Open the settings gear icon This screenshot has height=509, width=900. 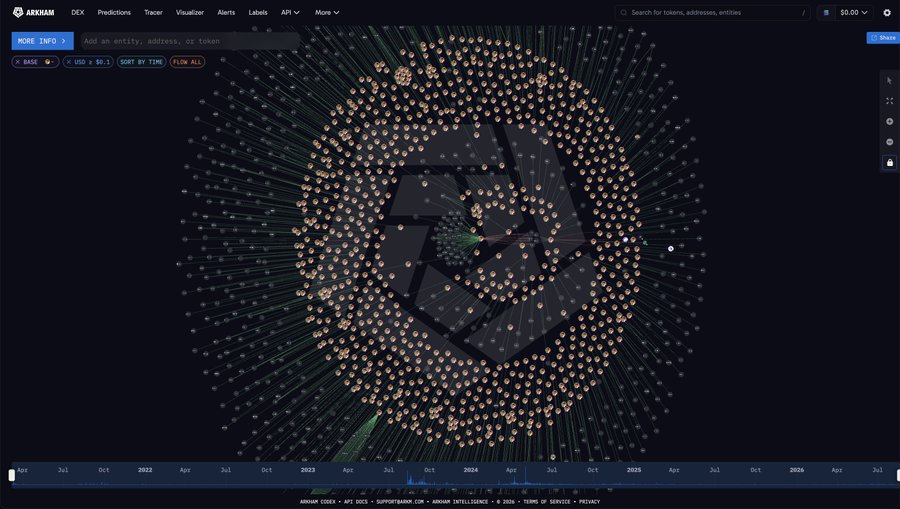887,13
